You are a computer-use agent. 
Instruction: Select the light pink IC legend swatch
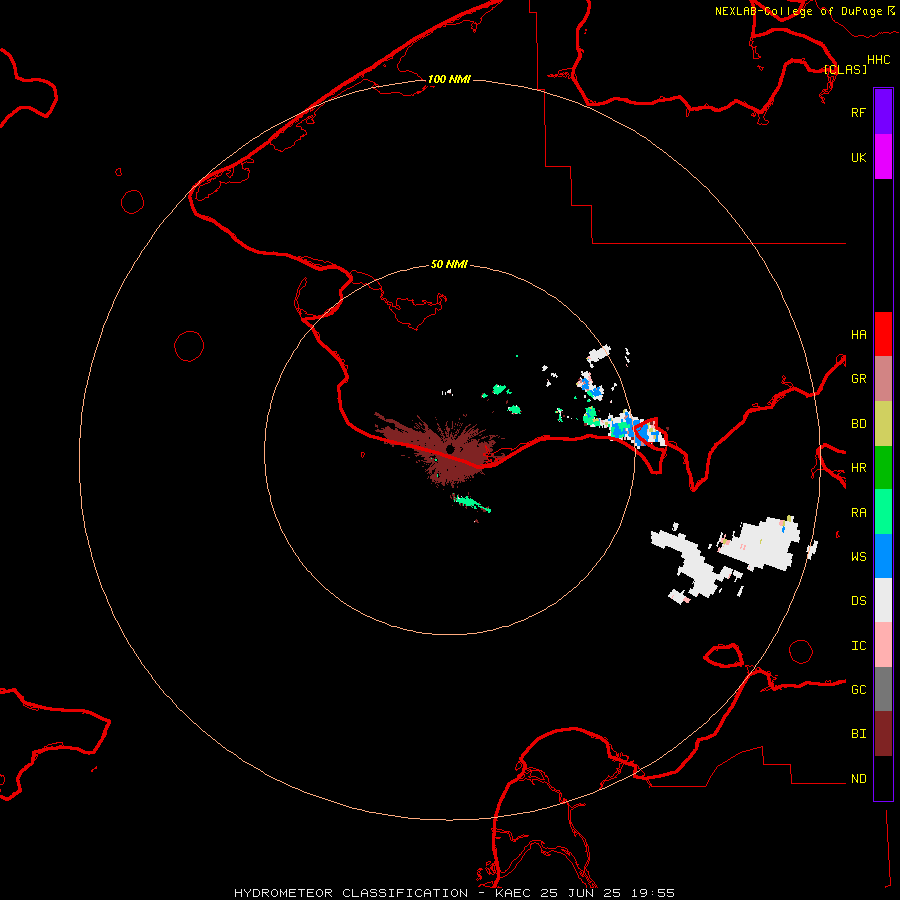click(883, 645)
